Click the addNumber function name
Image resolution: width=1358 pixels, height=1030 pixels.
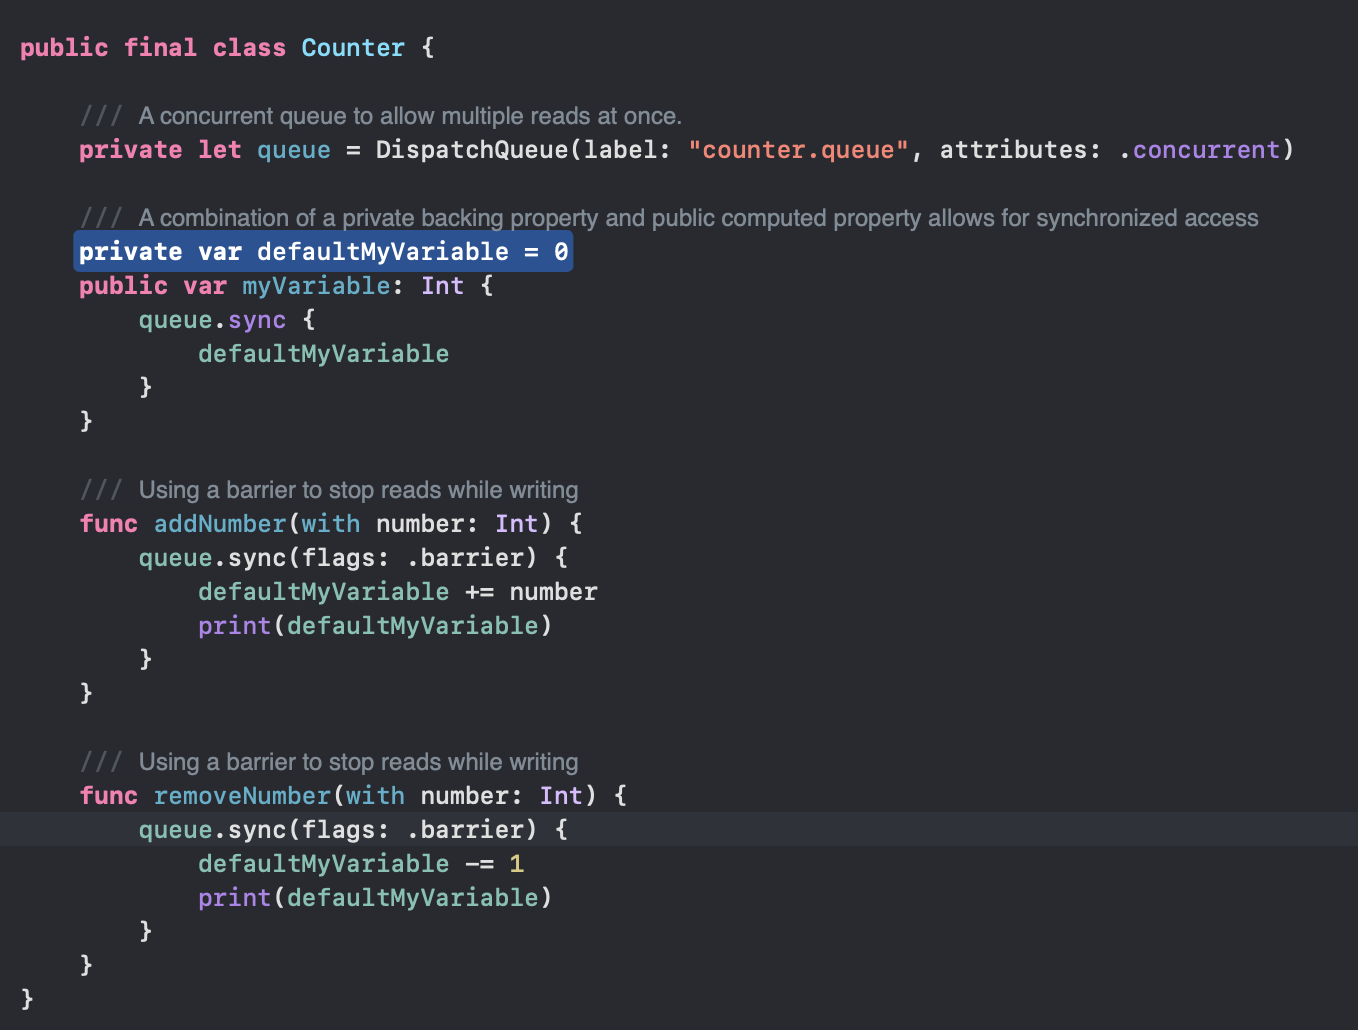pyautogui.click(x=220, y=524)
